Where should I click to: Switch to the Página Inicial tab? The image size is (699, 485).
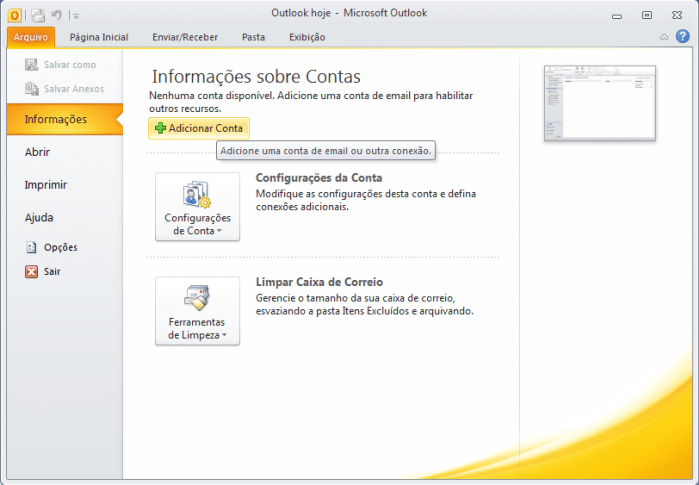click(x=99, y=37)
